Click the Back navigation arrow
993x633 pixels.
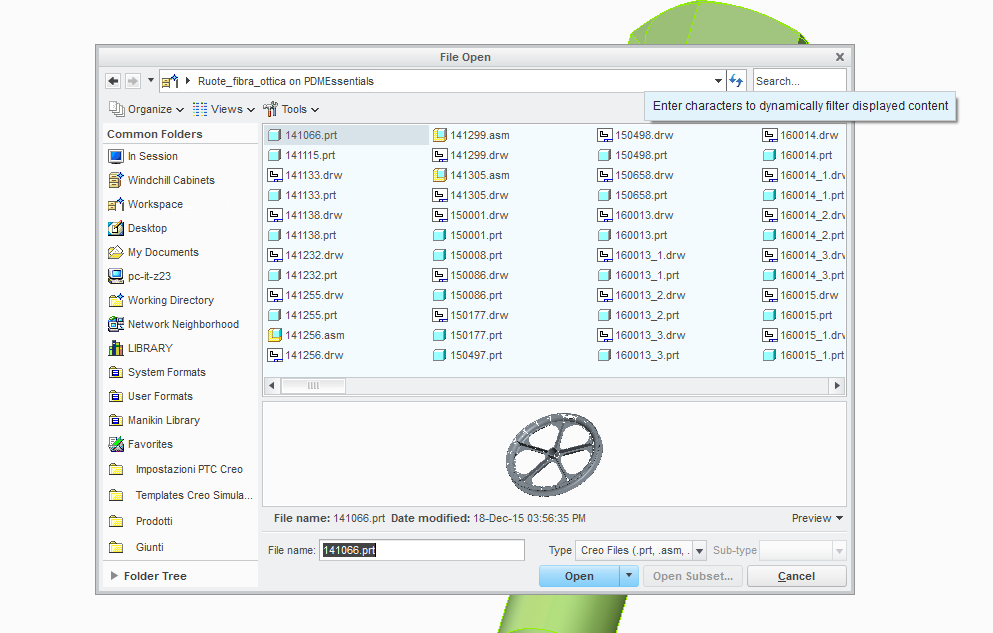pyautogui.click(x=113, y=81)
